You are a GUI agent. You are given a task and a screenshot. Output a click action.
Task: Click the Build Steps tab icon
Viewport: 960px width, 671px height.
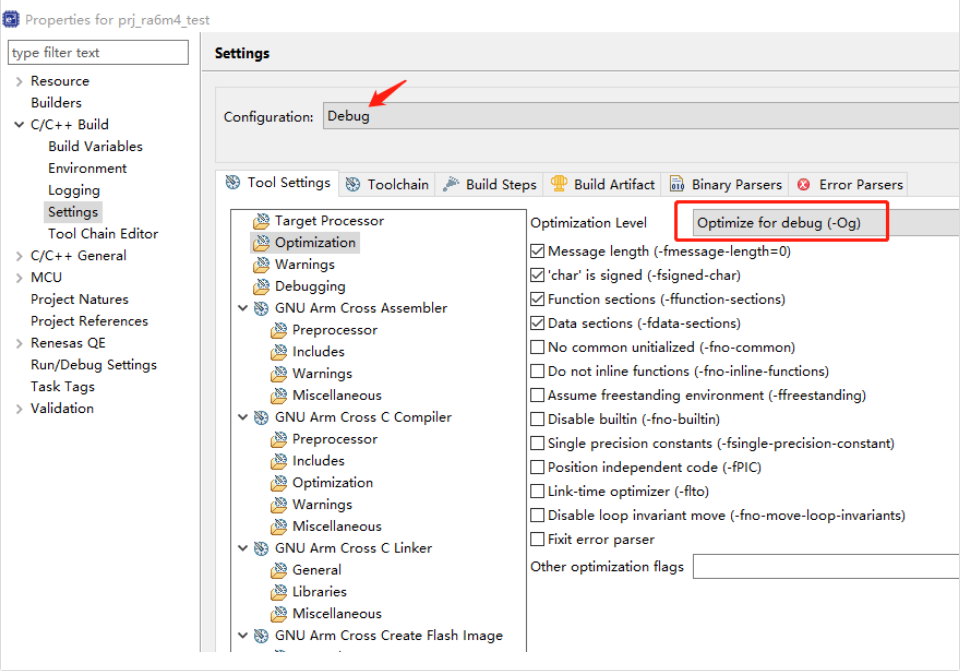click(451, 184)
